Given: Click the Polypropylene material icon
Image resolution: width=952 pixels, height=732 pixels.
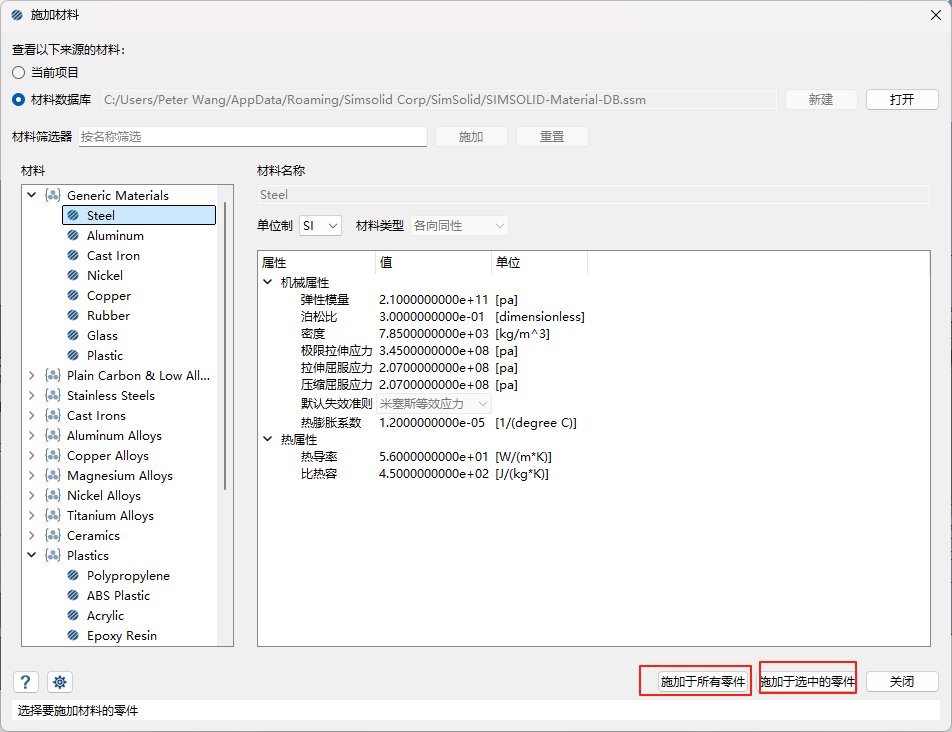Looking at the screenshot, I should coord(73,576).
